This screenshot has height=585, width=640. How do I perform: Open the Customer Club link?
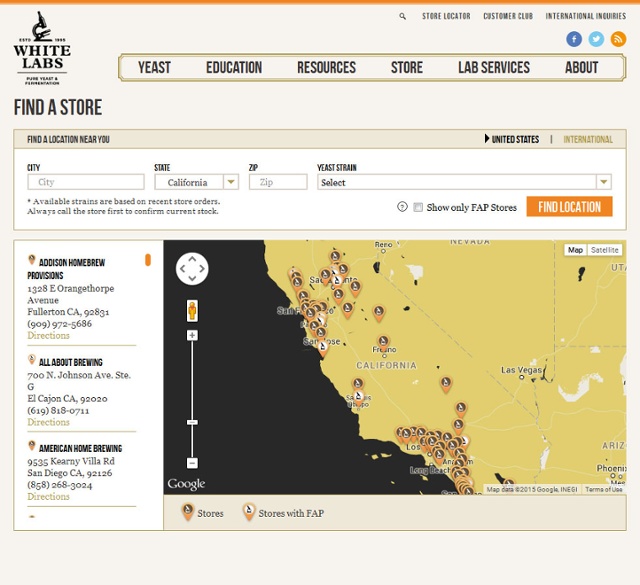508,16
